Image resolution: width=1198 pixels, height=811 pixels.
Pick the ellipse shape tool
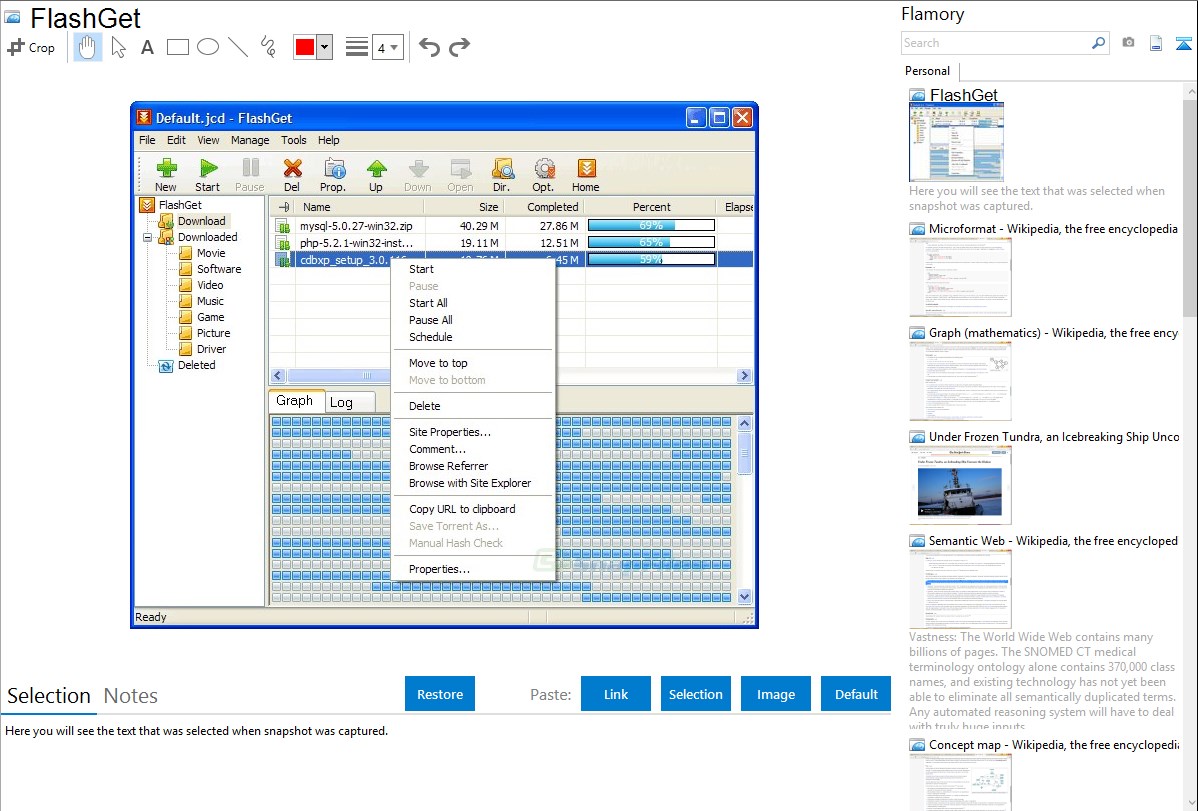(207, 47)
